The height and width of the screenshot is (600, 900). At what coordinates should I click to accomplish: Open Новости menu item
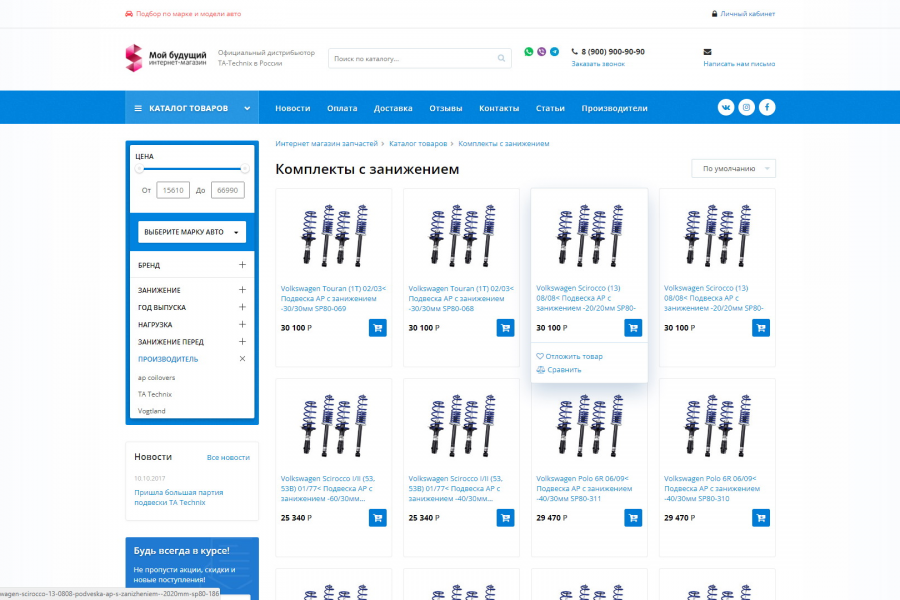[x=293, y=108]
